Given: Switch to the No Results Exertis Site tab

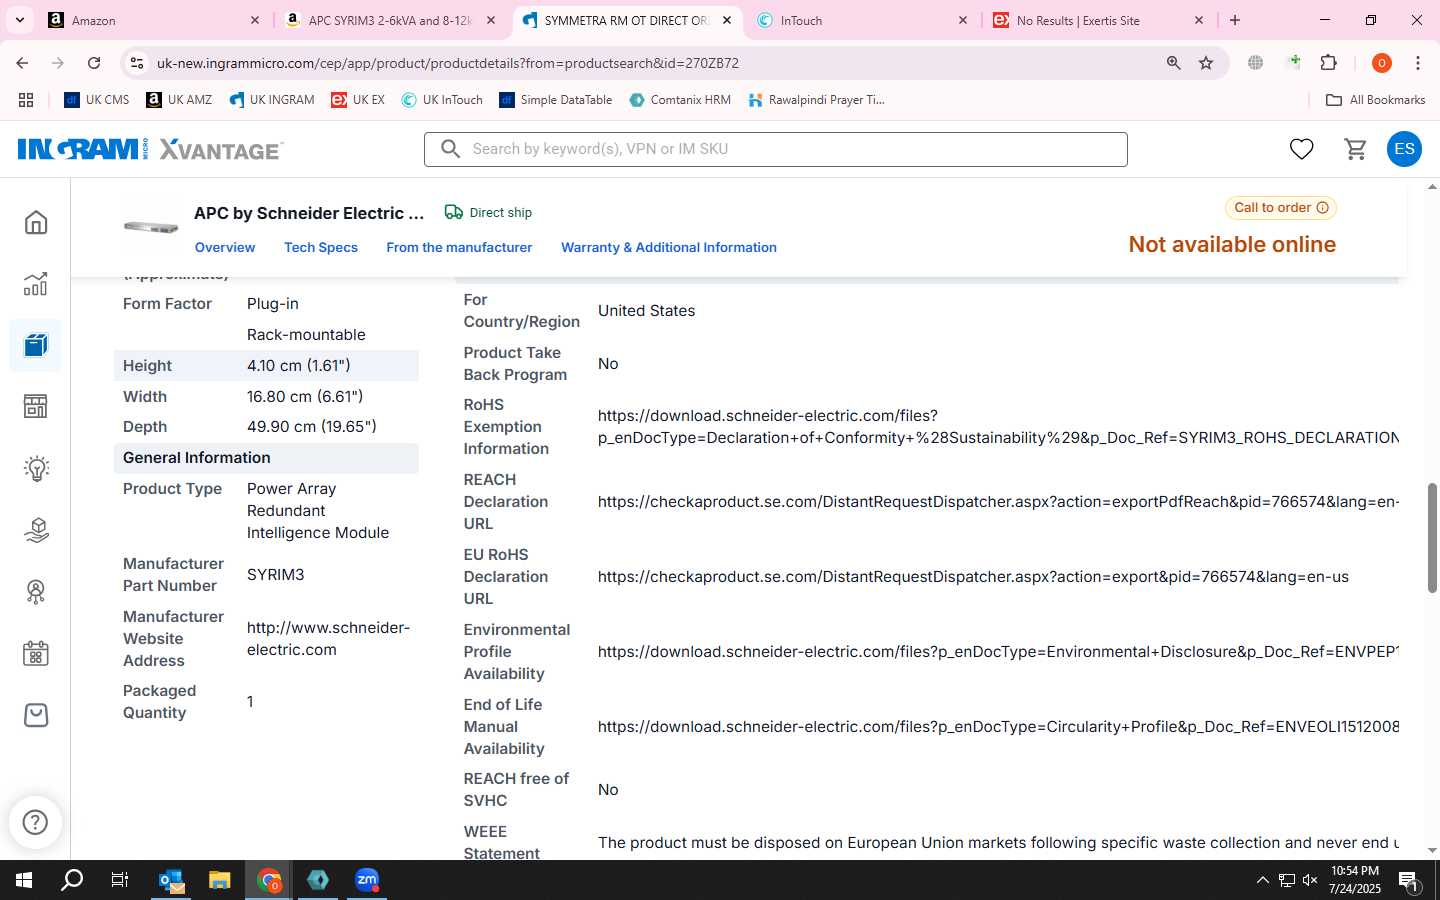Looking at the screenshot, I should (1097, 20).
